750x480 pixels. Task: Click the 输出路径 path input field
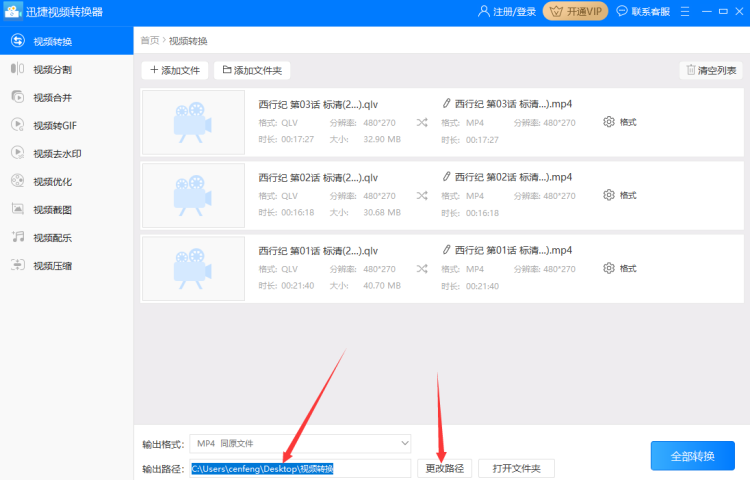300,469
